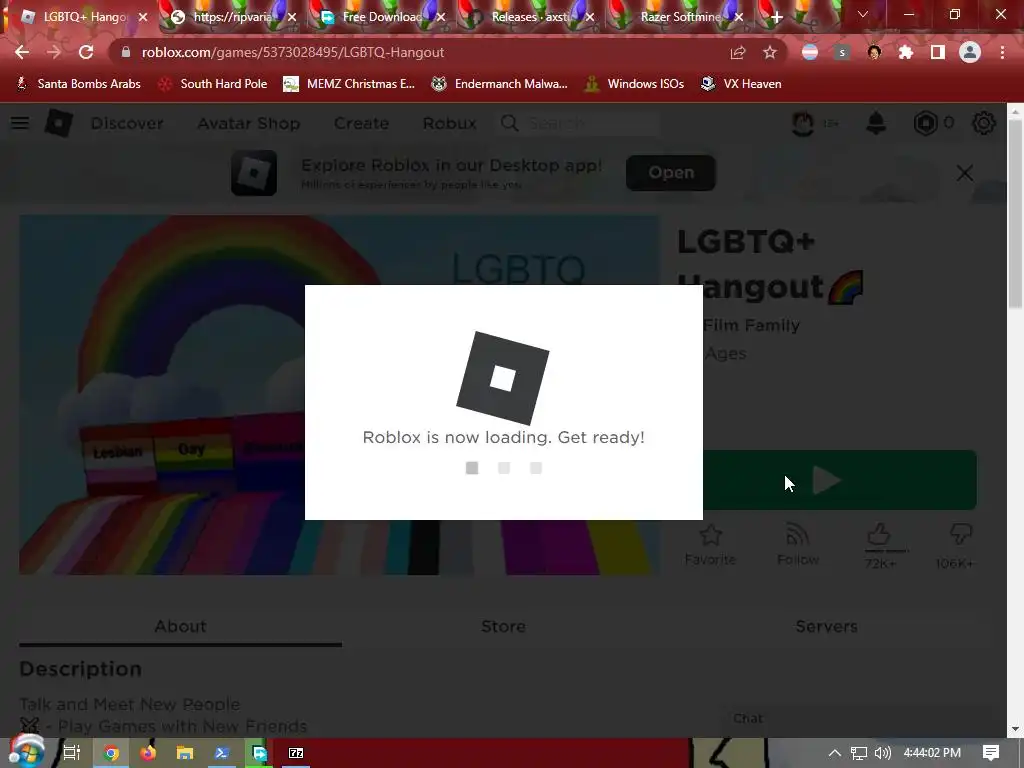This screenshot has width=1024, height=768.
Task: Open Roblox notifications bell
Action: [x=876, y=123]
